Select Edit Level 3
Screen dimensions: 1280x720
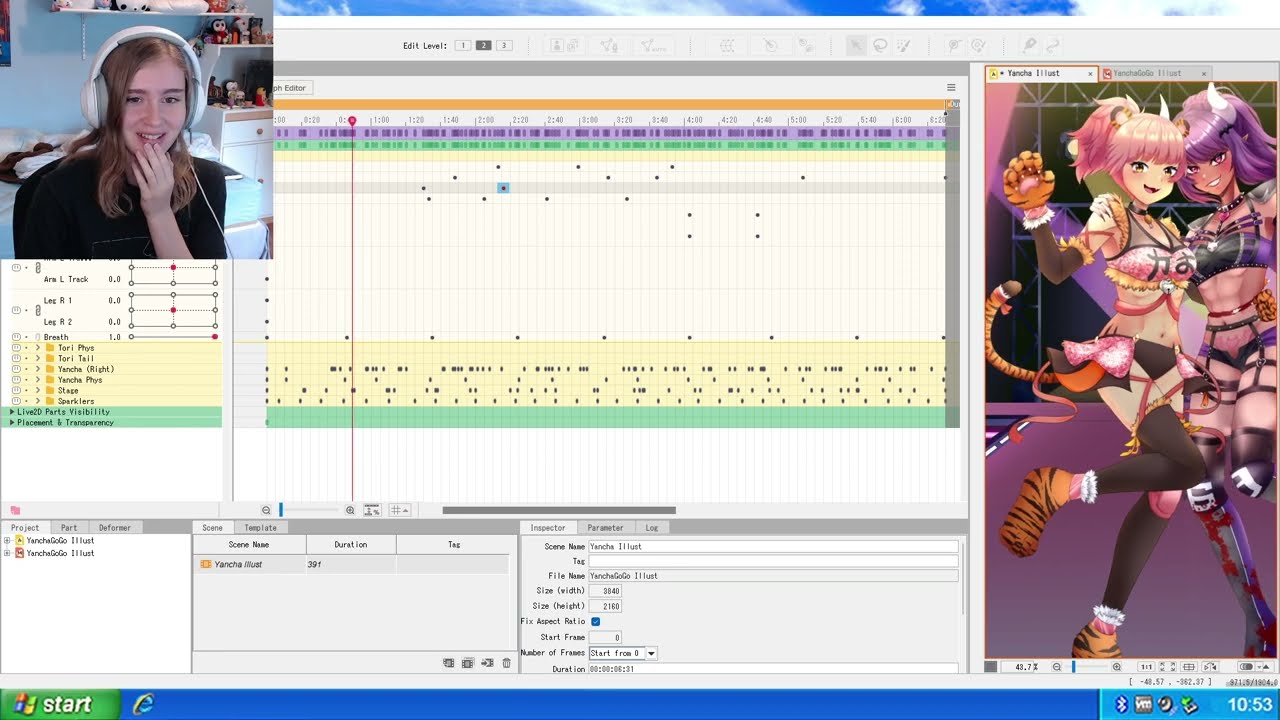tap(504, 46)
